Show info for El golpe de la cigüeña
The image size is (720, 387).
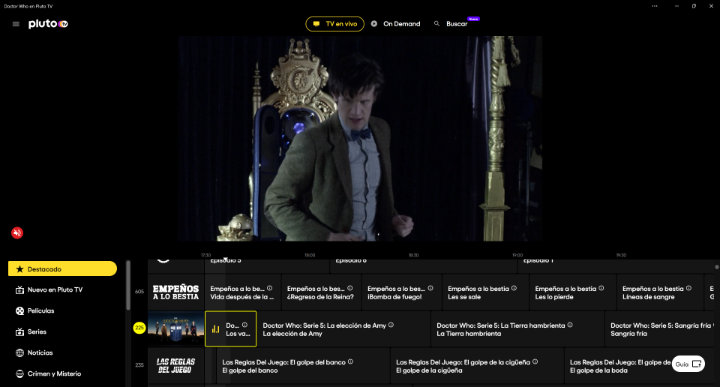tap(535, 362)
